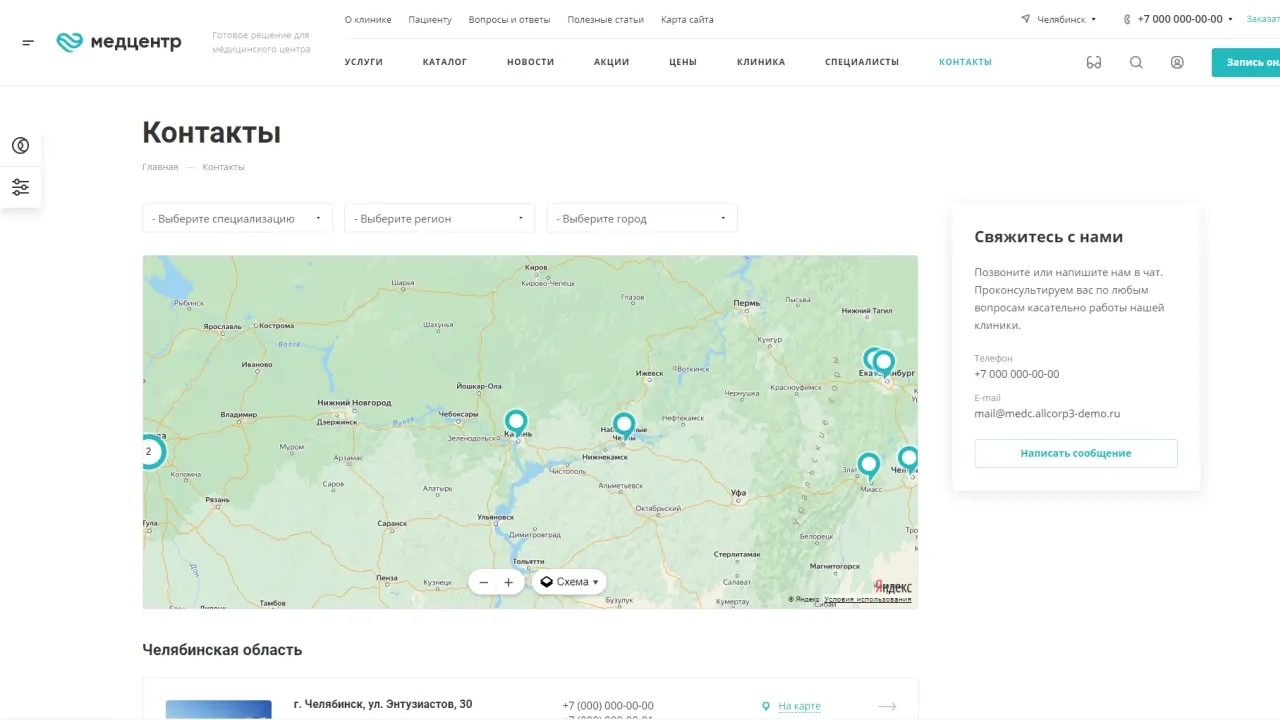
Task: Click address г. Челябинск, ул. Энтузиастов, 30
Action: [x=383, y=705]
